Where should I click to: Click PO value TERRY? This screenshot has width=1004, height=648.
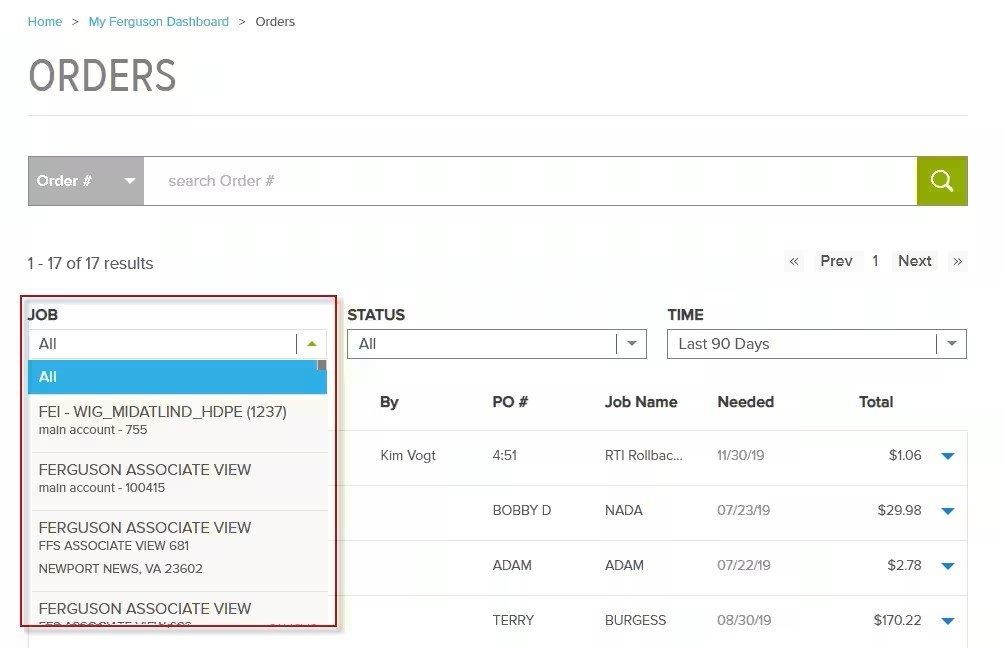[513, 620]
